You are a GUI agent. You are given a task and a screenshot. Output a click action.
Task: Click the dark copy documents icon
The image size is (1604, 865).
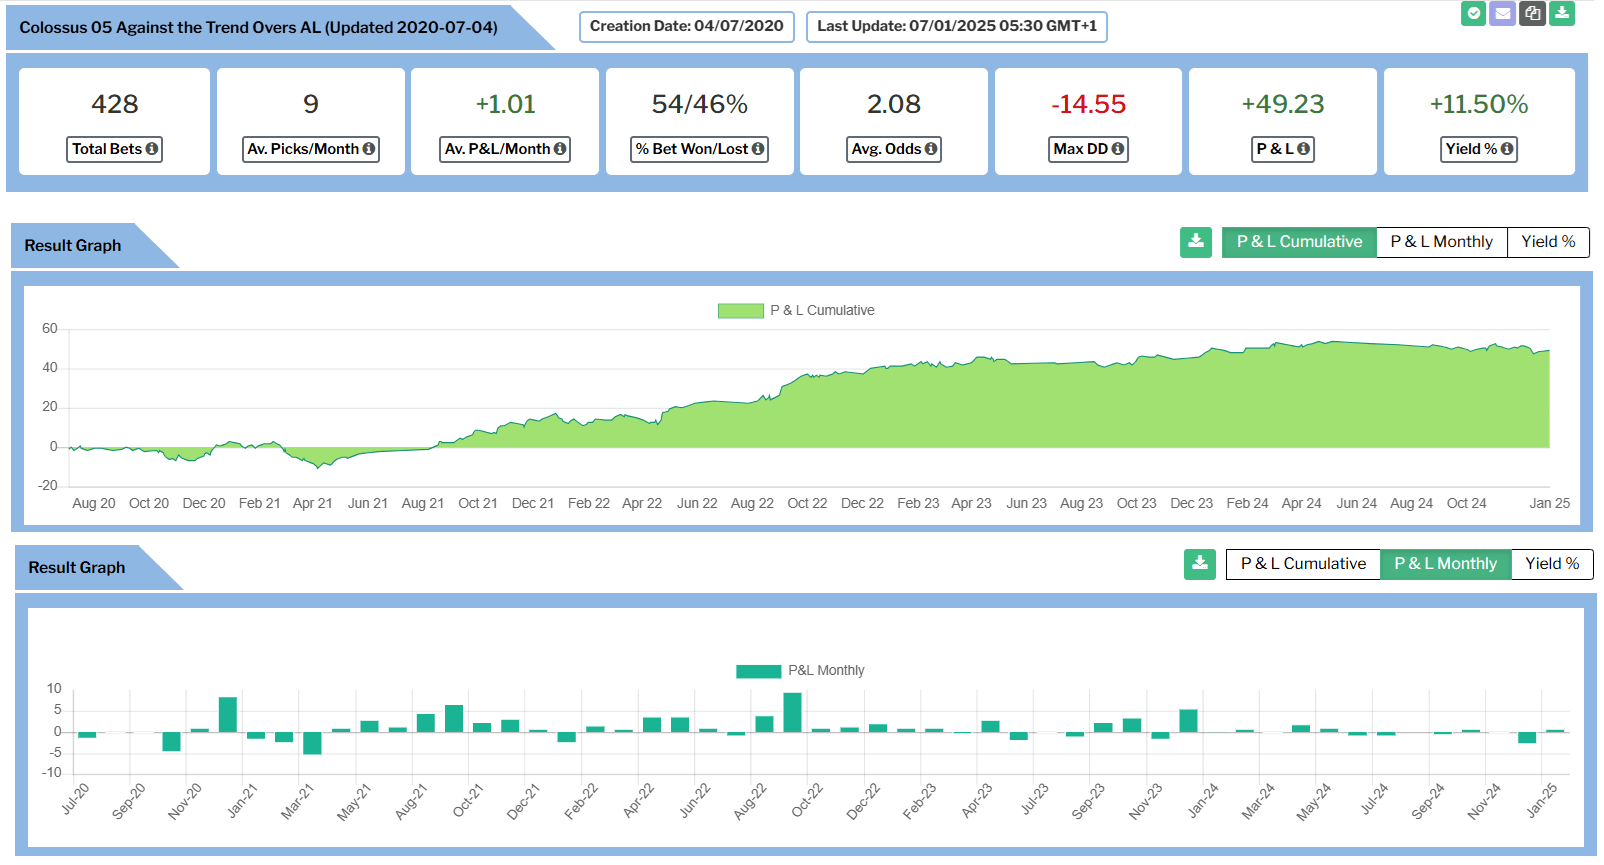1532,14
